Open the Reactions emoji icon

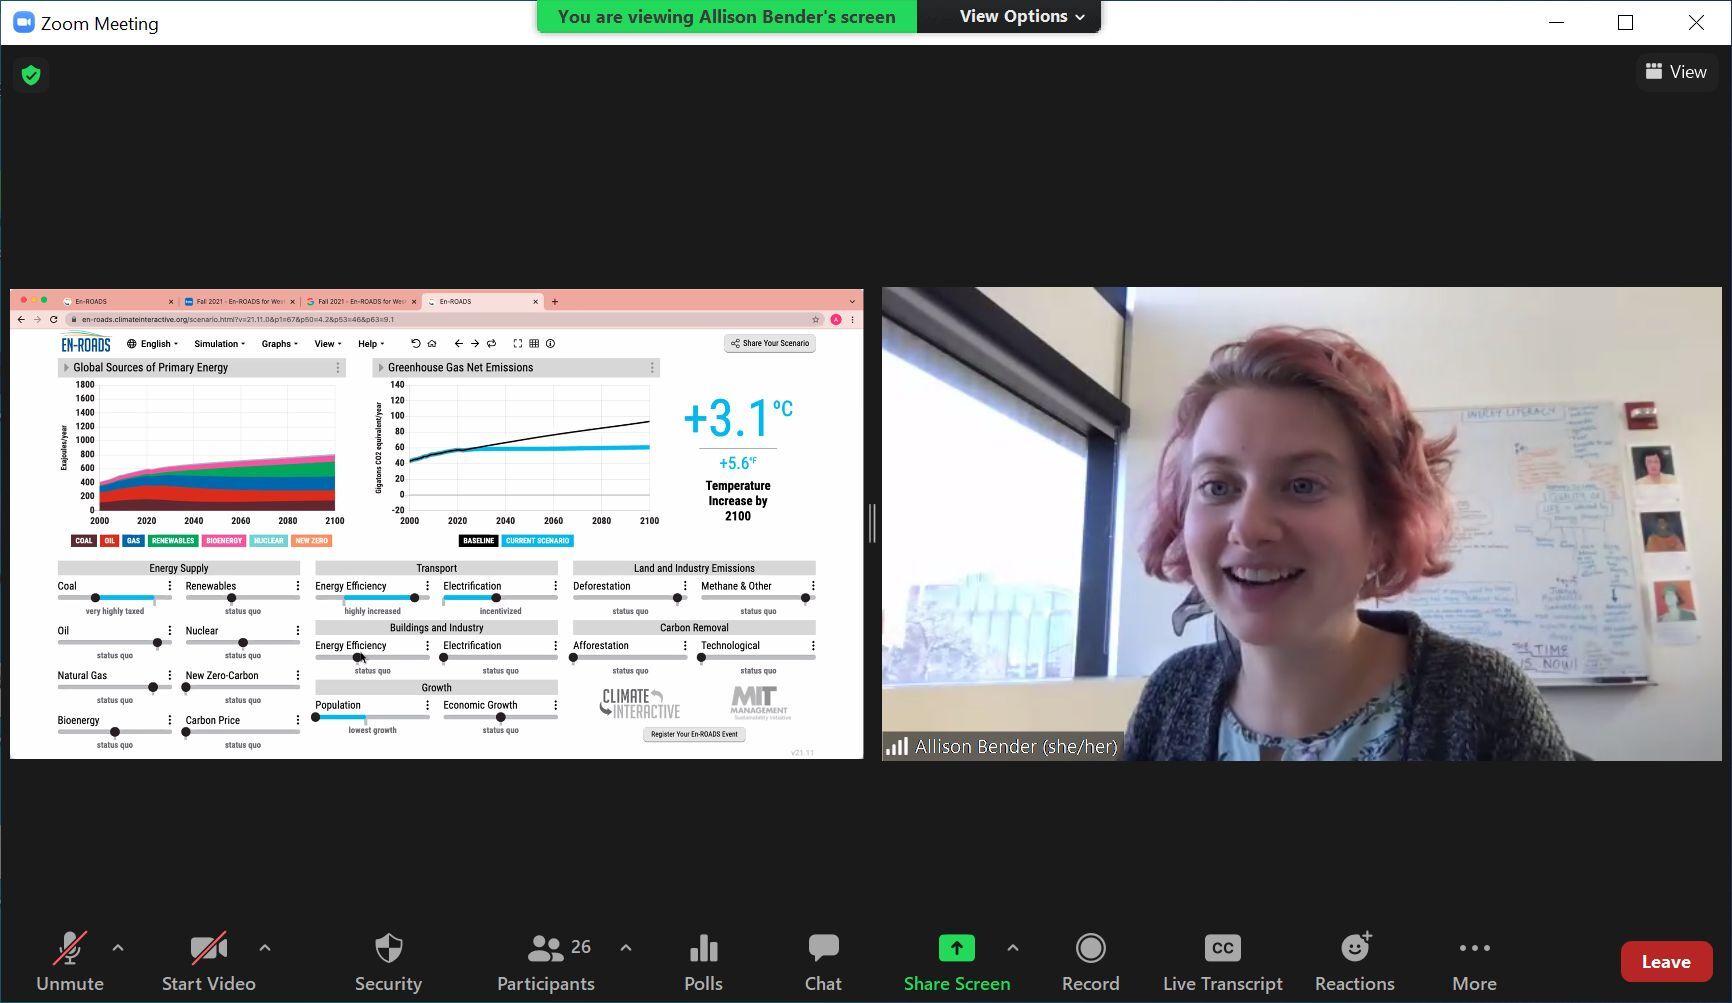[x=1354, y=949]
